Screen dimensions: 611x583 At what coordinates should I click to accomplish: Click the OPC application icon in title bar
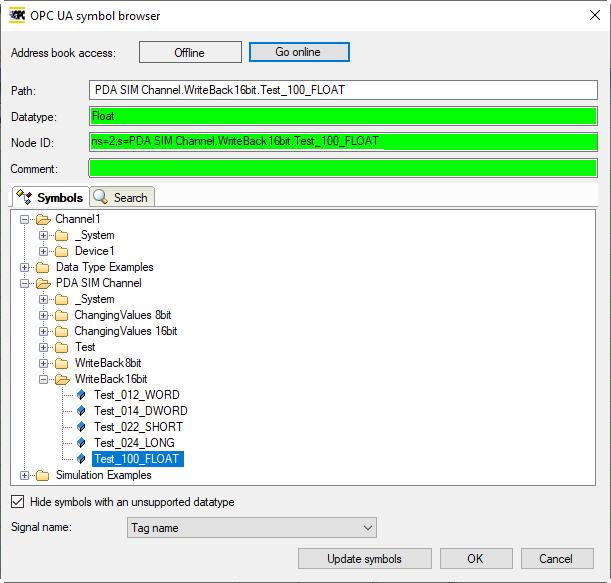[x=17, y=16]
